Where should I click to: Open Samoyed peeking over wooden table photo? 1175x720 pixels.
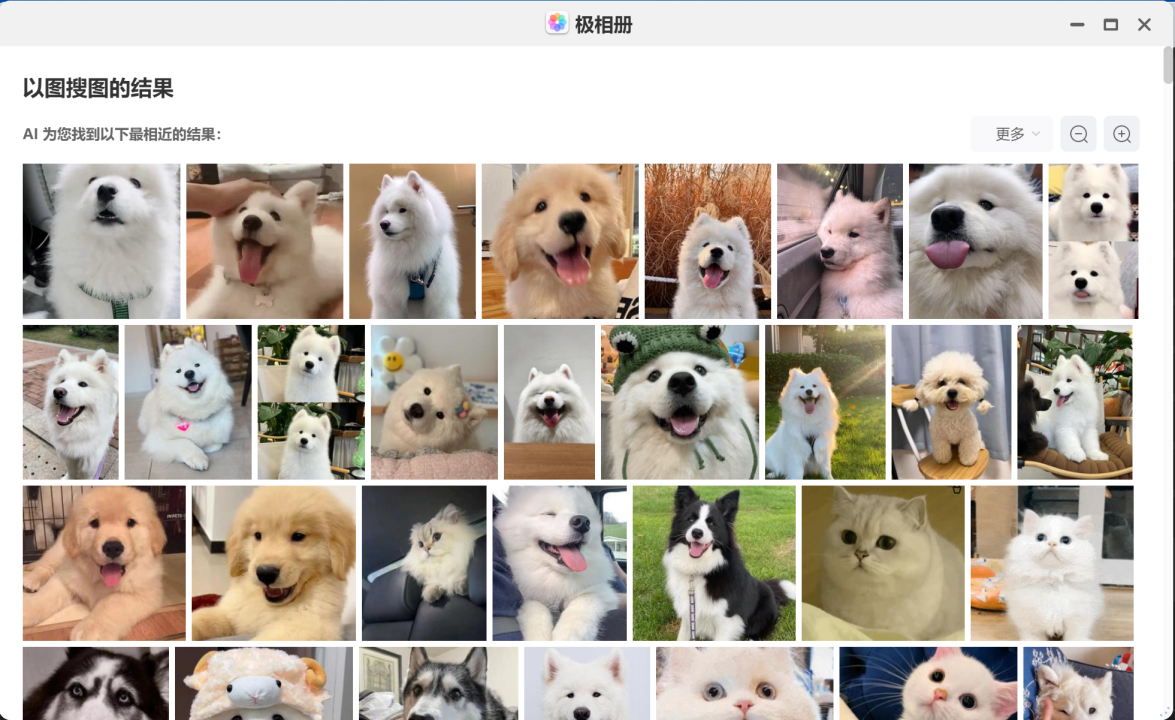[549, 402]
